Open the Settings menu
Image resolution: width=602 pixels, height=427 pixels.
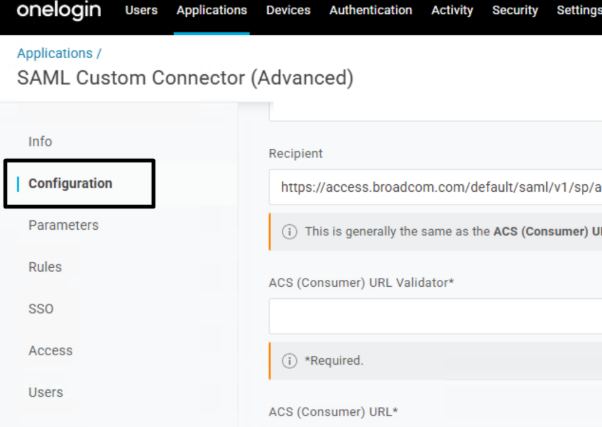(x=578, y=11)
